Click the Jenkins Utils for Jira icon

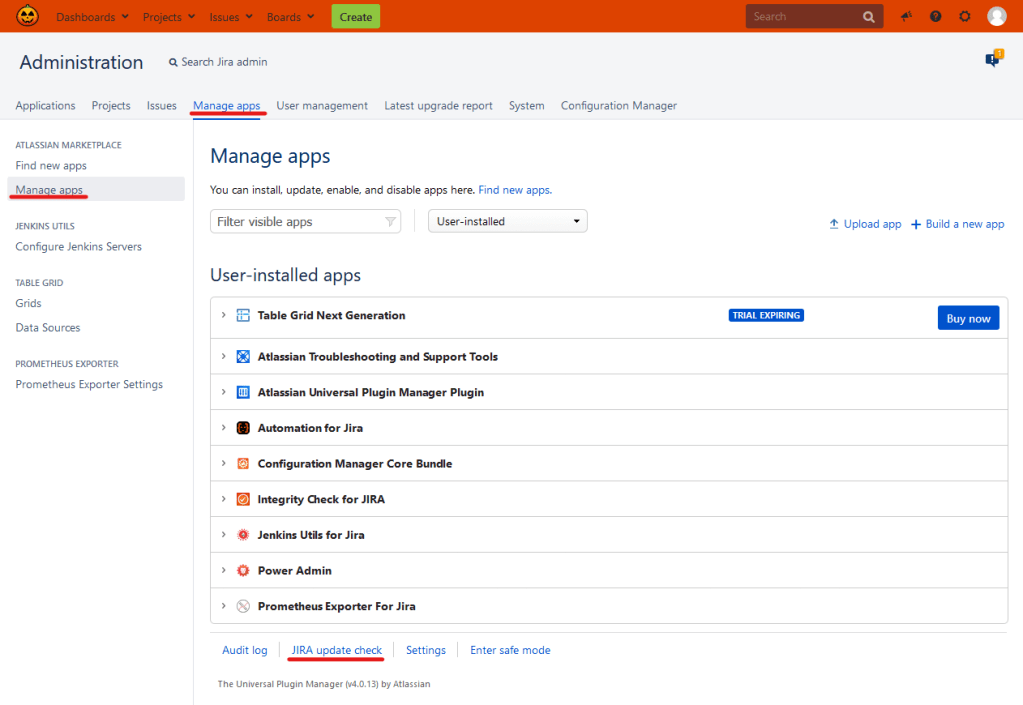pyautogui.click(x=243, y=535)
